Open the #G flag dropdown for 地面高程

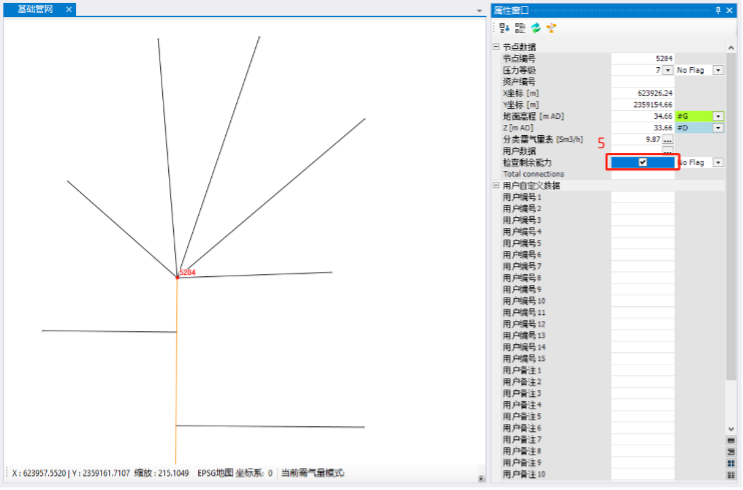pos(718,116)
